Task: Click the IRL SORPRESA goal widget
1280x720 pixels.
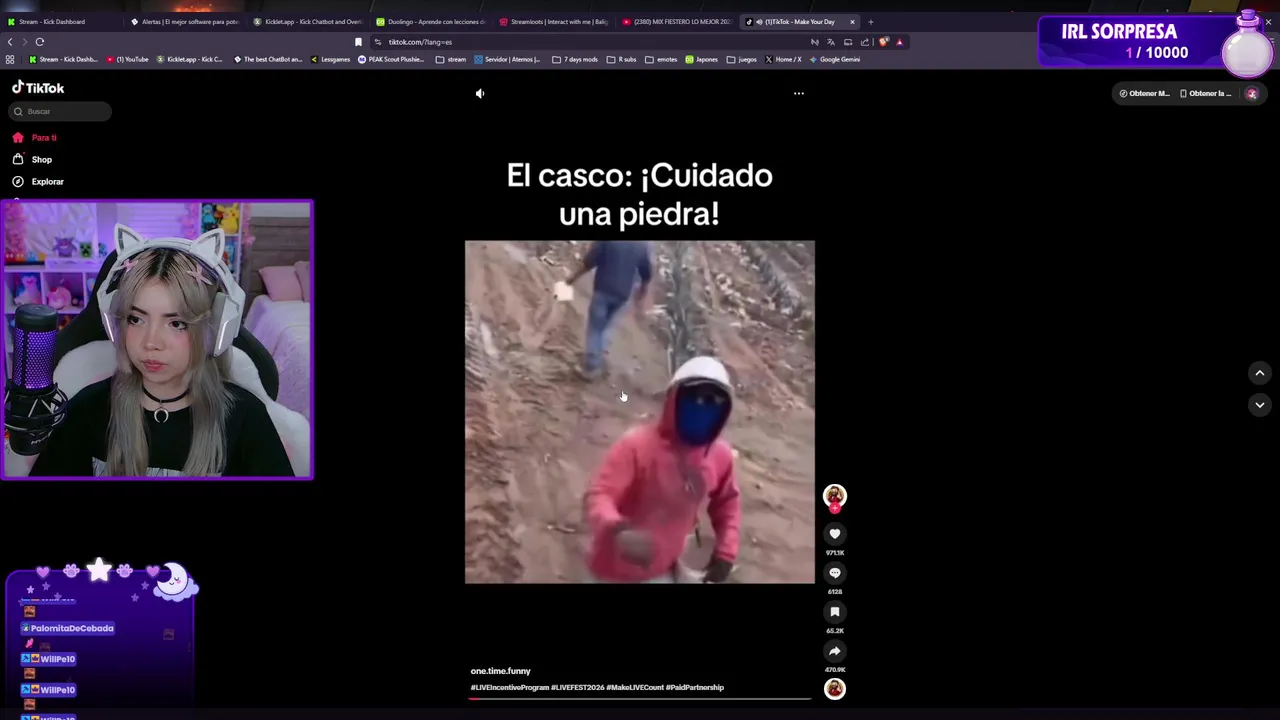Action: [x=1155, y=42]
